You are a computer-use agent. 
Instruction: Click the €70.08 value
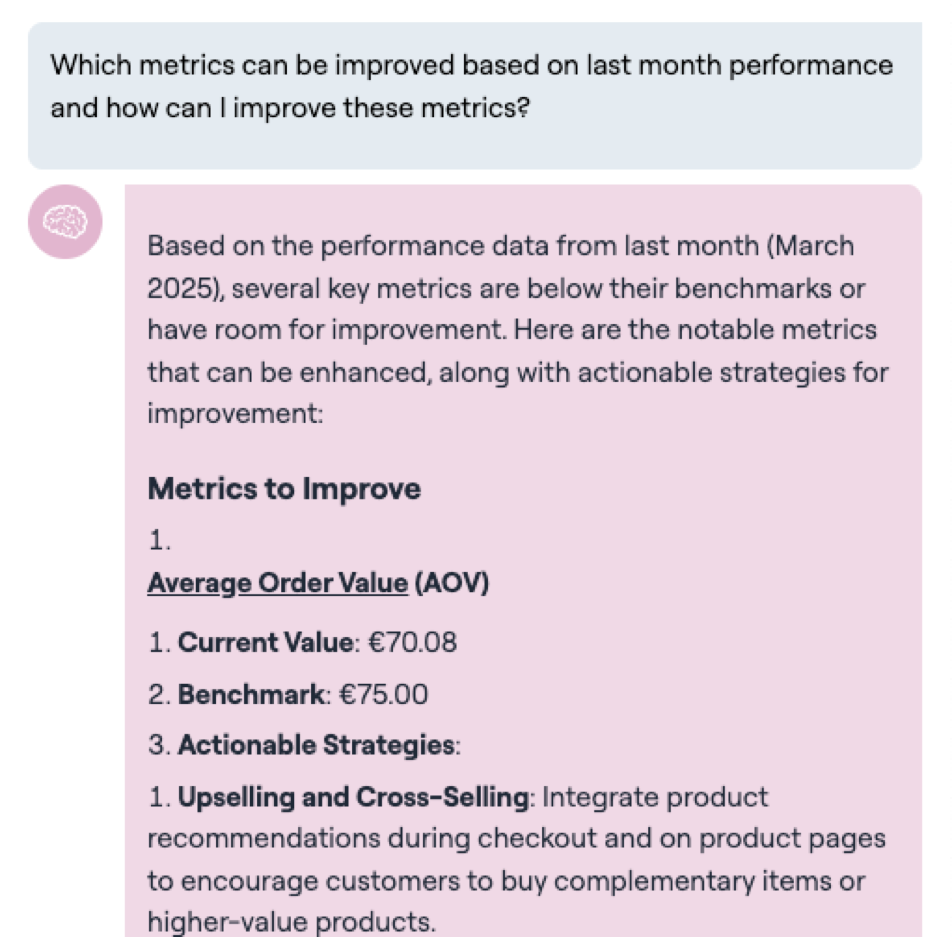point(413,641)
